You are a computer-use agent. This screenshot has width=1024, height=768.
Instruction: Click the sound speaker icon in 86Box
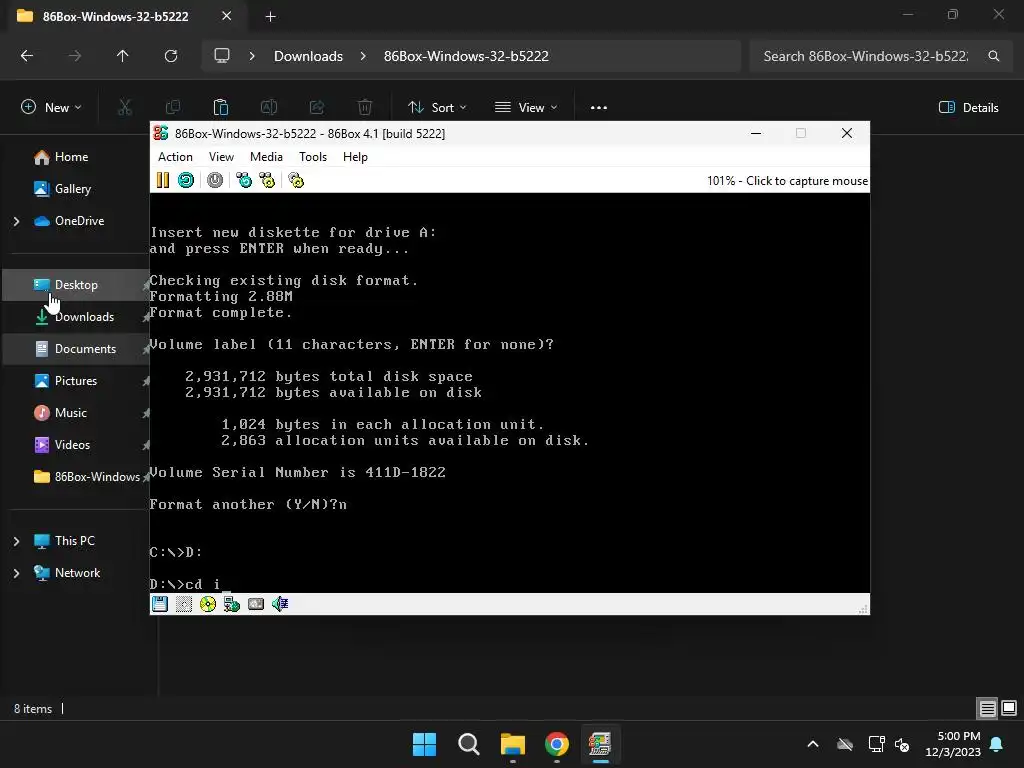coord(280,604)
